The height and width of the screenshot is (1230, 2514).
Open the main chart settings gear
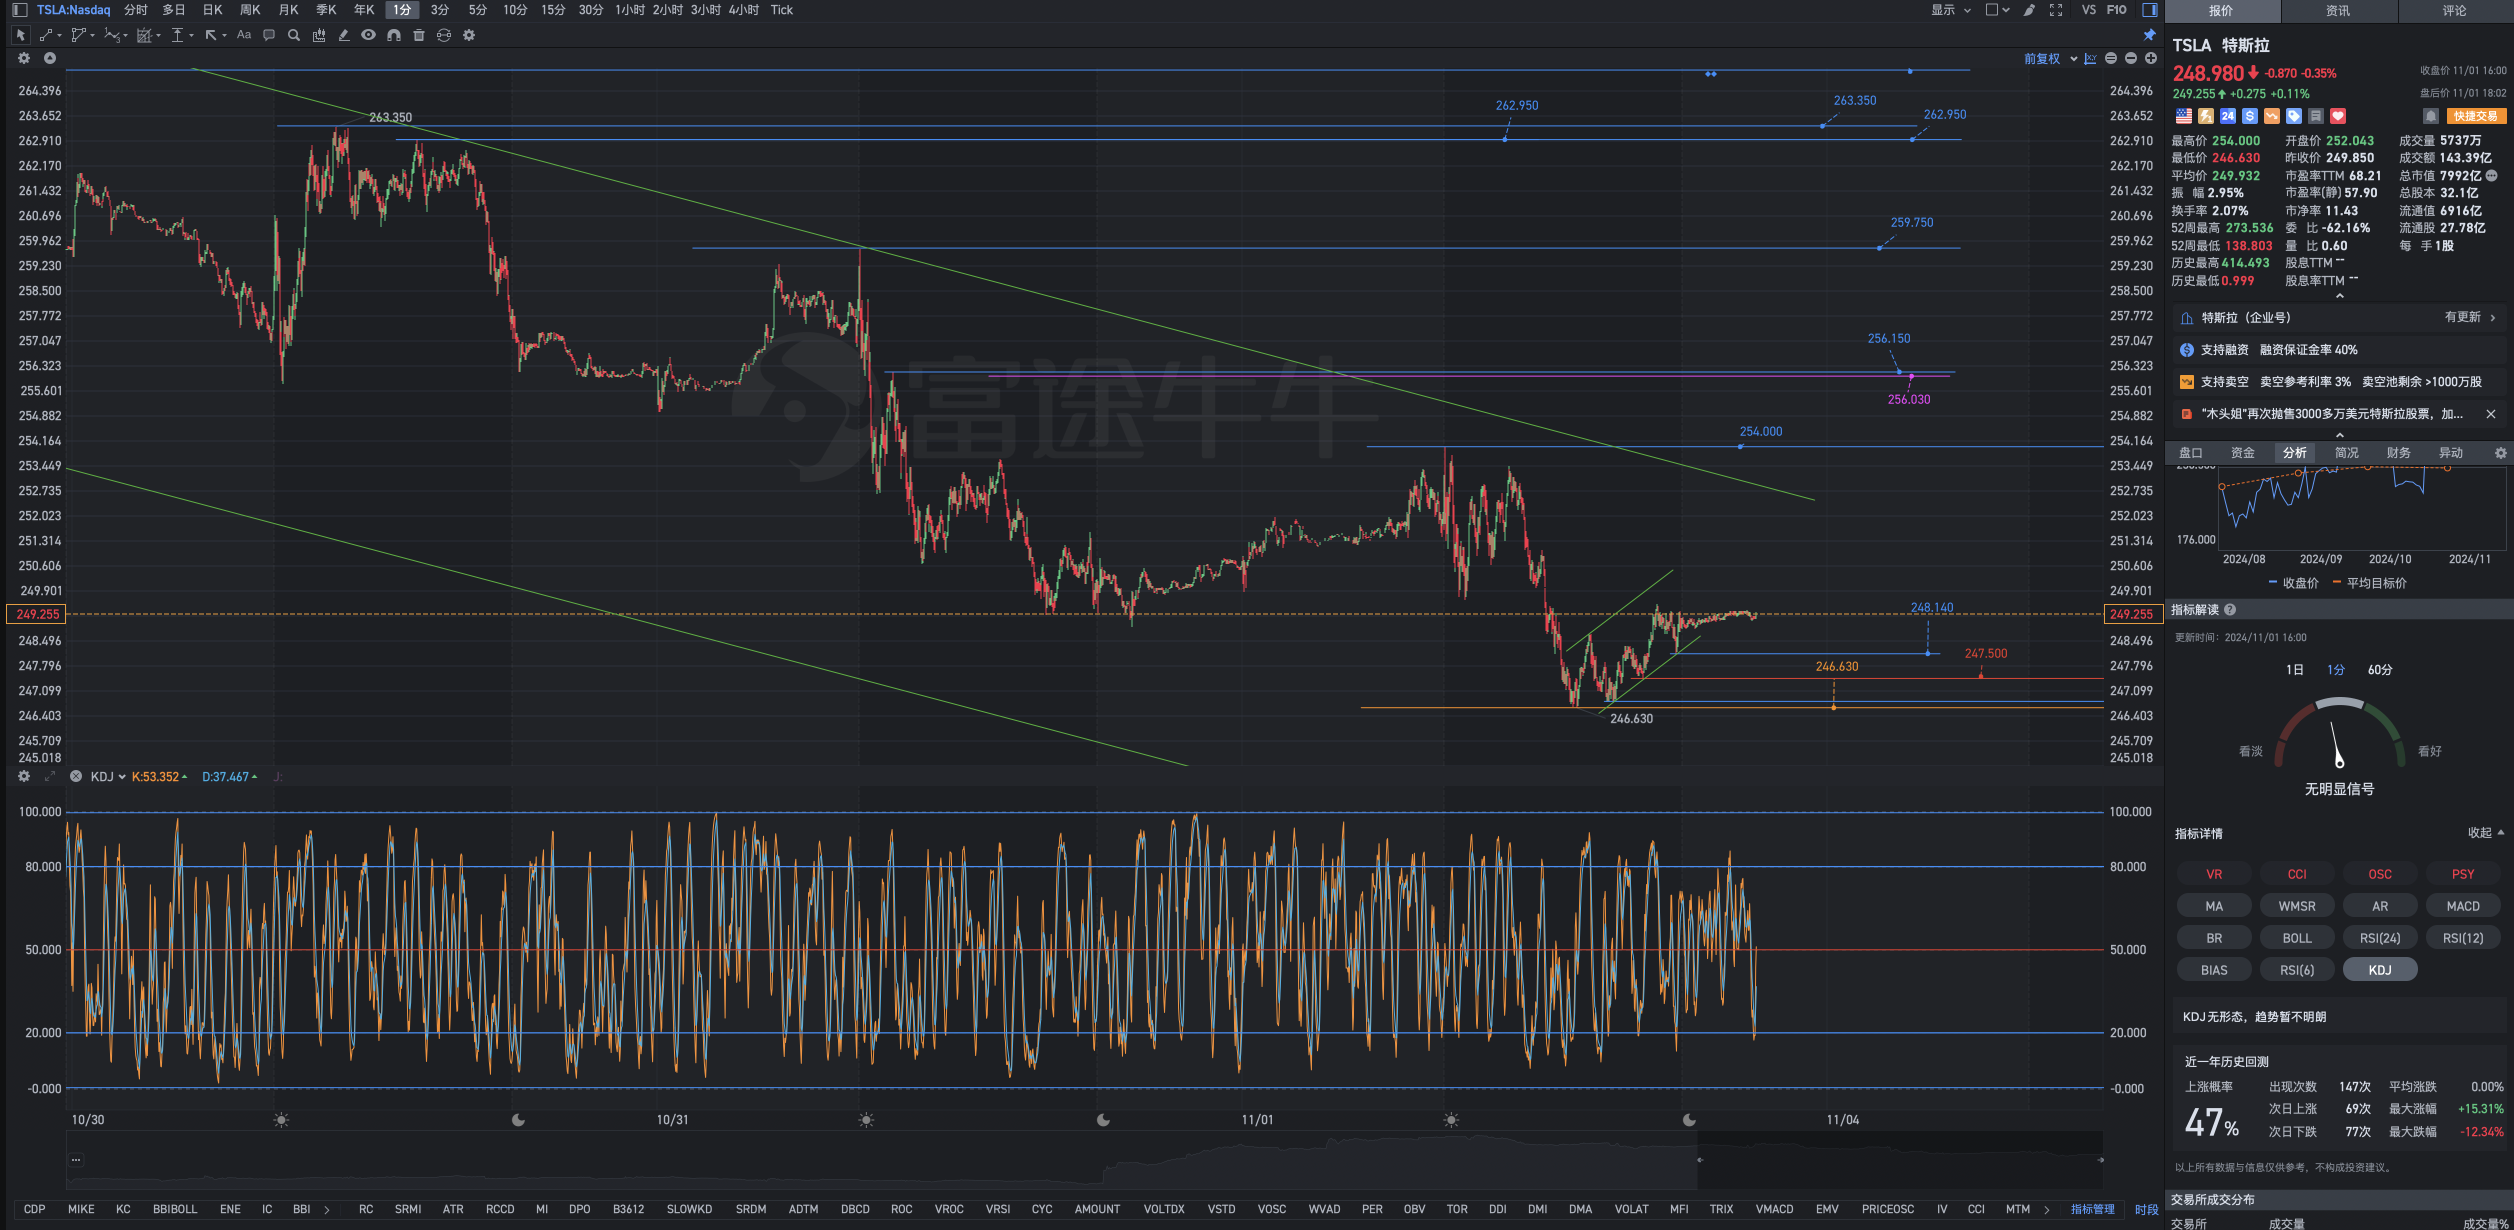click(24, 58)
